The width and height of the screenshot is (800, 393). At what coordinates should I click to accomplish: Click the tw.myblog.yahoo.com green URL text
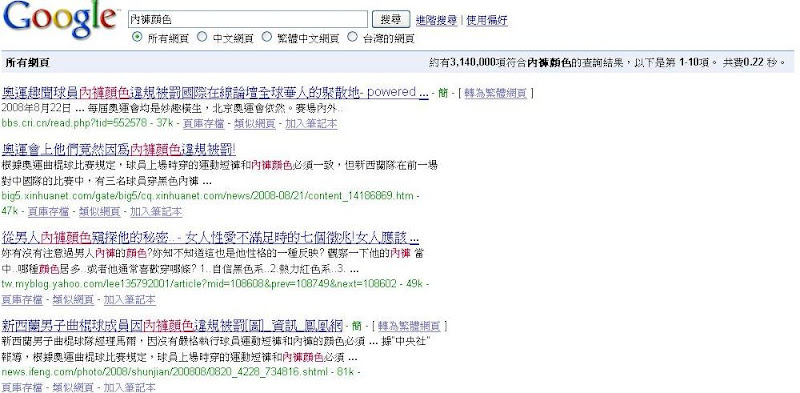tap(199, 284)
